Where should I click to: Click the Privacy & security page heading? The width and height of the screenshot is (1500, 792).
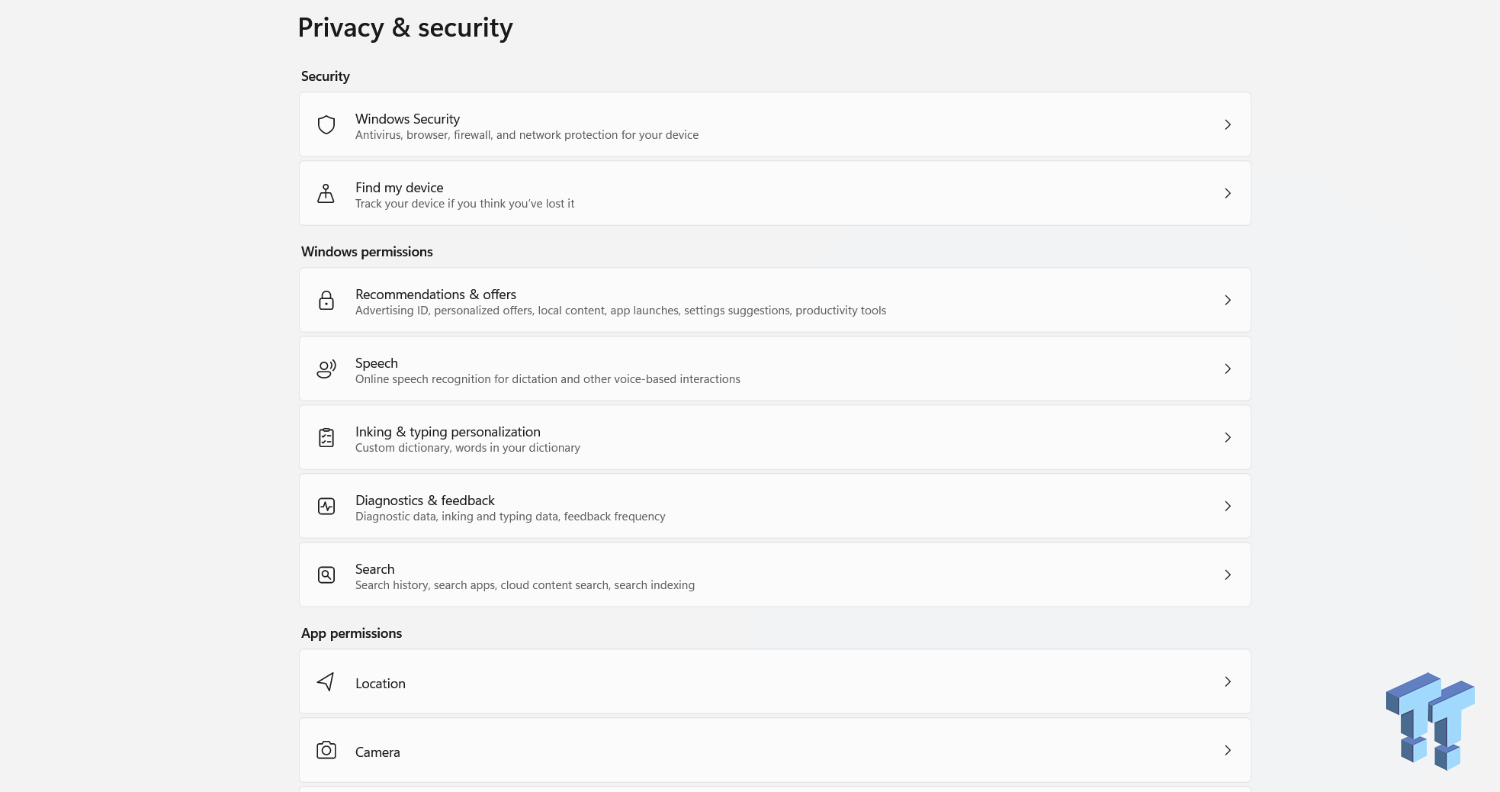tap(405, 27)
